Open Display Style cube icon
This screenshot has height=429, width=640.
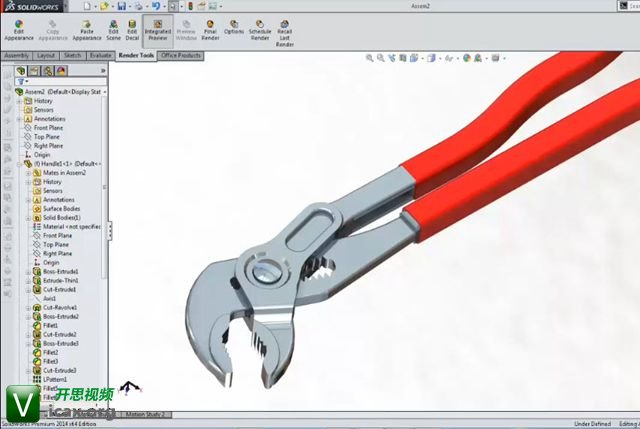pos(431,58)
